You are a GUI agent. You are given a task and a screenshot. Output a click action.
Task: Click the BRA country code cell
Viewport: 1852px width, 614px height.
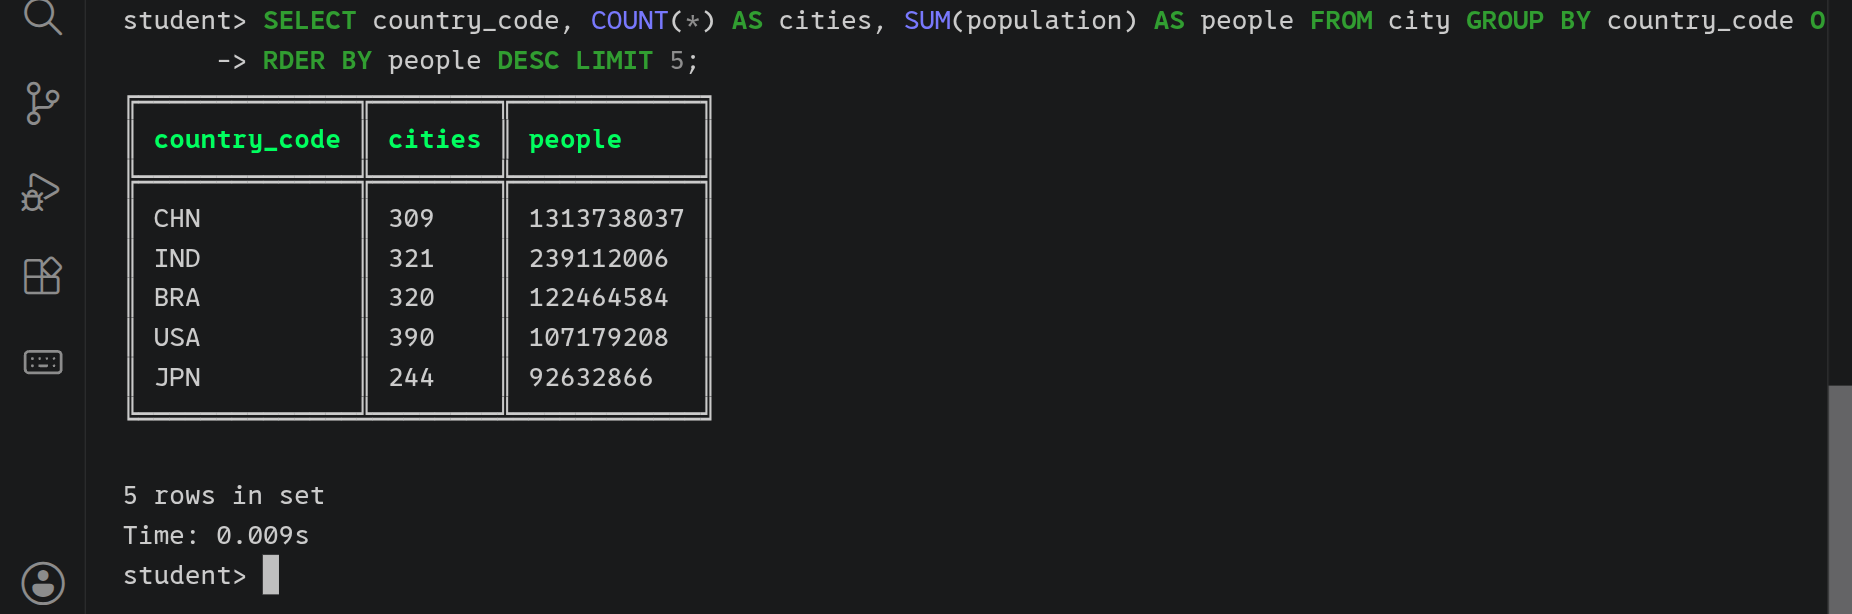(x=177, y=297)
